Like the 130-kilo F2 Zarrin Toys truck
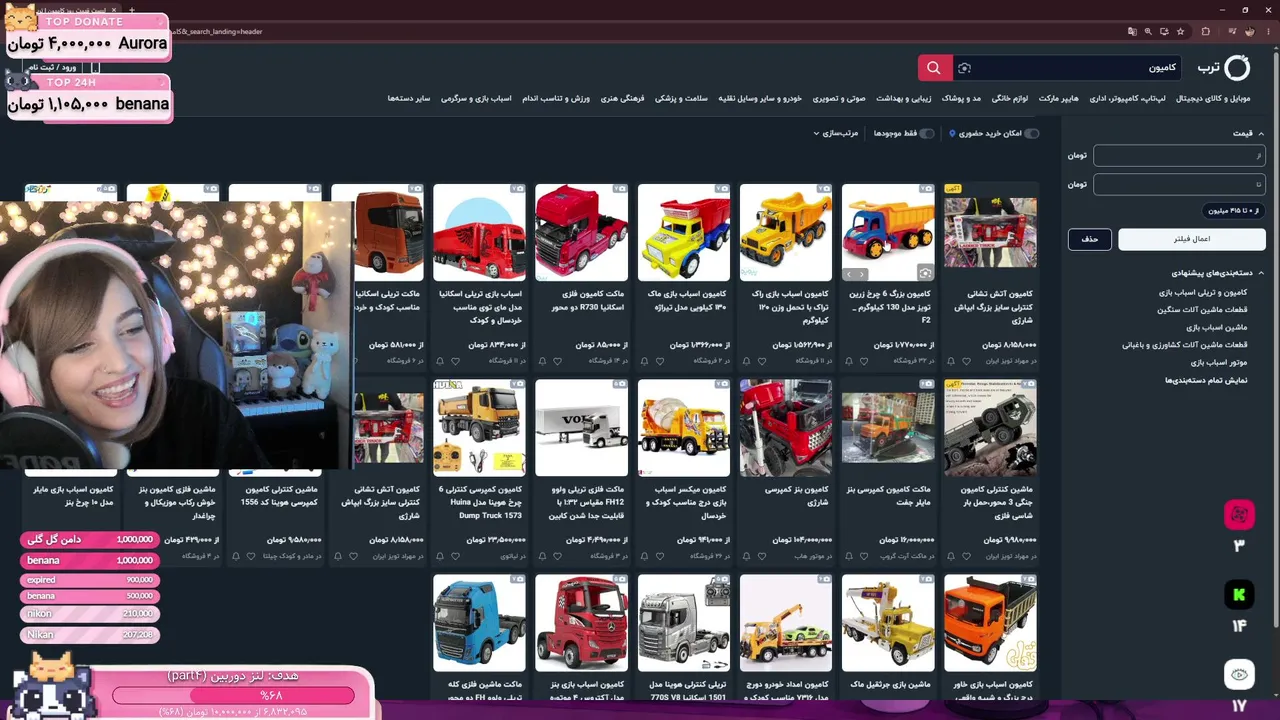This screenshot has height=720, width=1280. coord(864,361)
